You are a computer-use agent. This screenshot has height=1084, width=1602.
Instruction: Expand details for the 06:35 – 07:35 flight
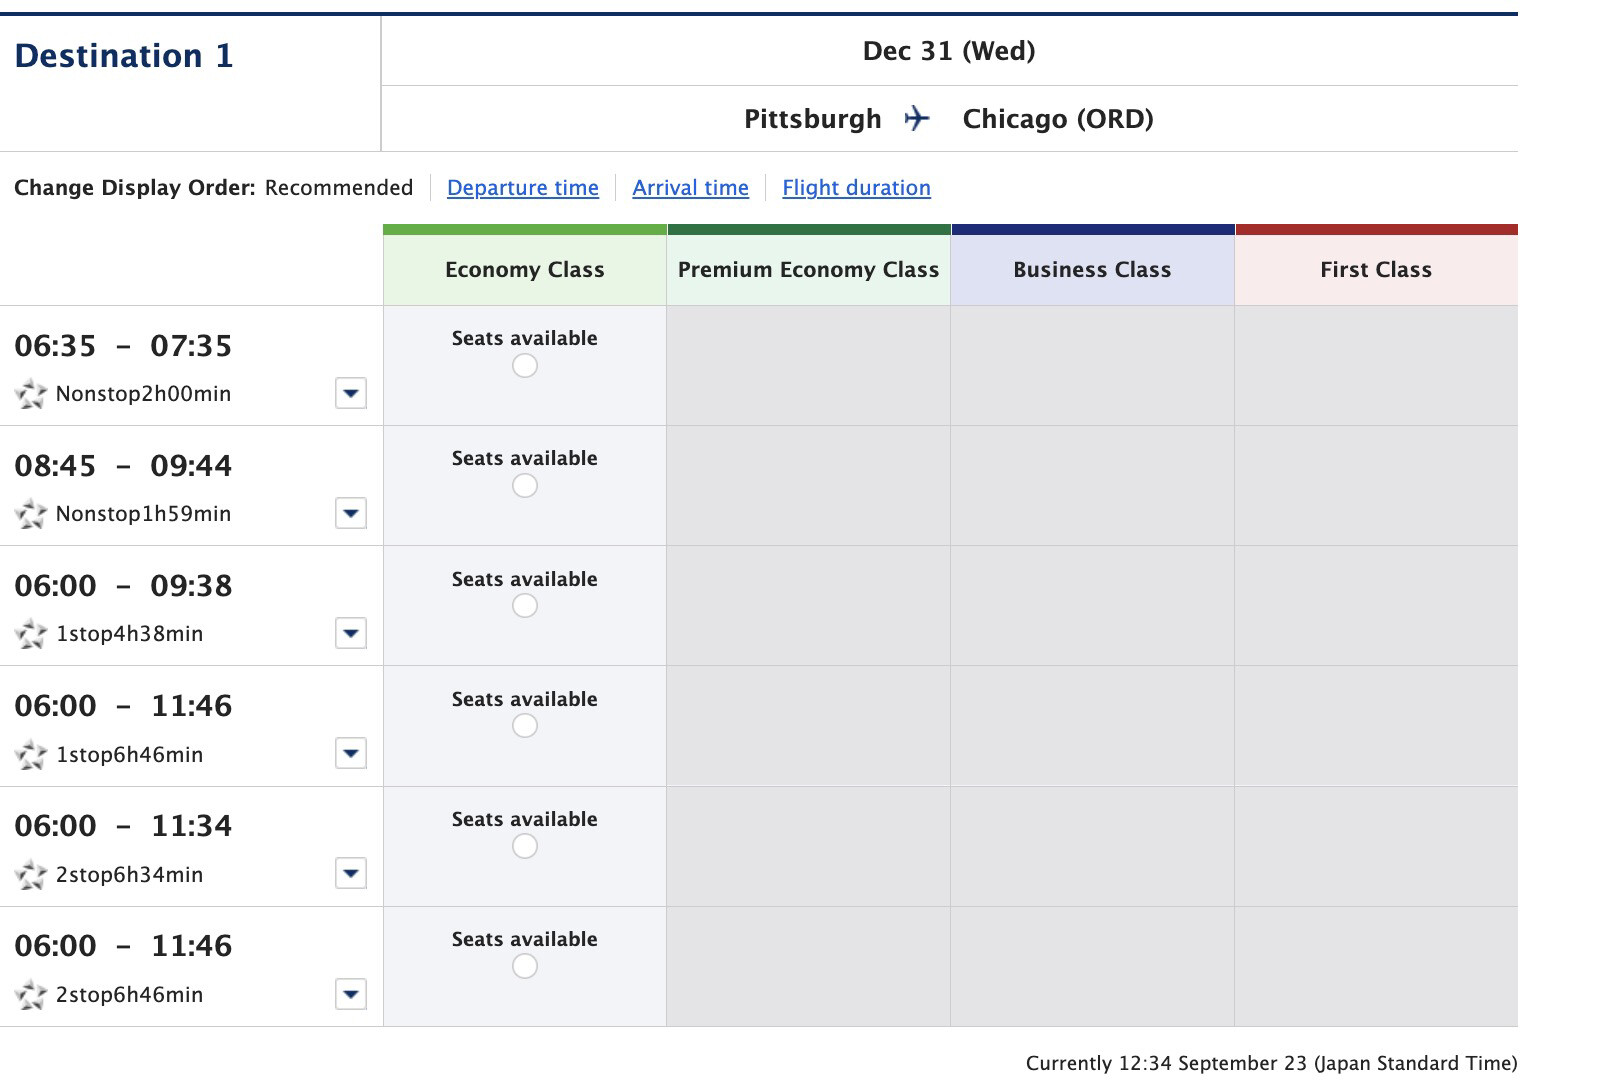click(350, 394)
